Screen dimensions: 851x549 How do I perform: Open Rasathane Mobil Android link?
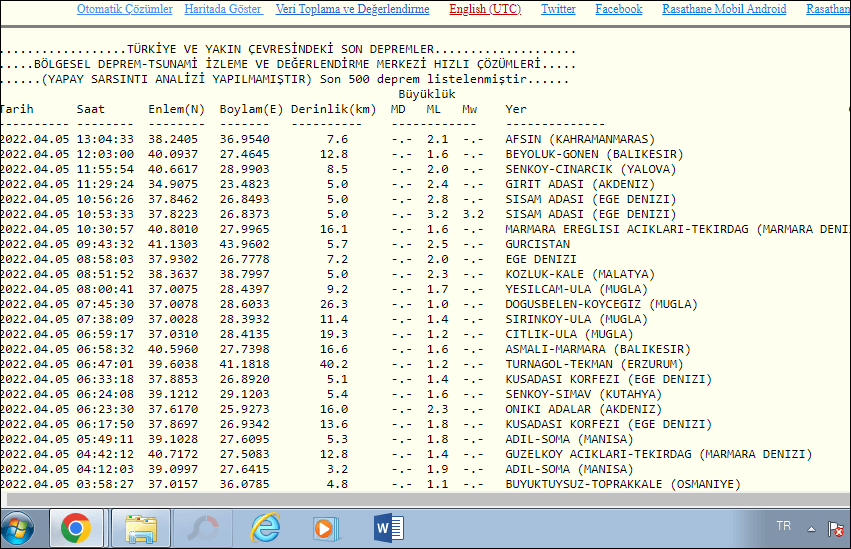click(x=724, y=9)
